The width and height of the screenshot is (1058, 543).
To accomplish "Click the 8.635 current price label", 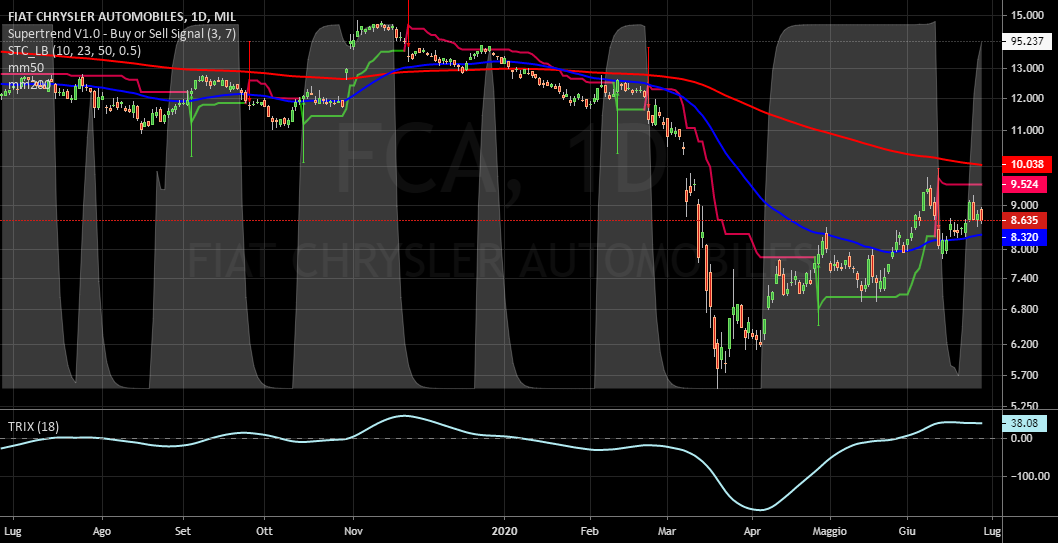I will click(1024, 220).
